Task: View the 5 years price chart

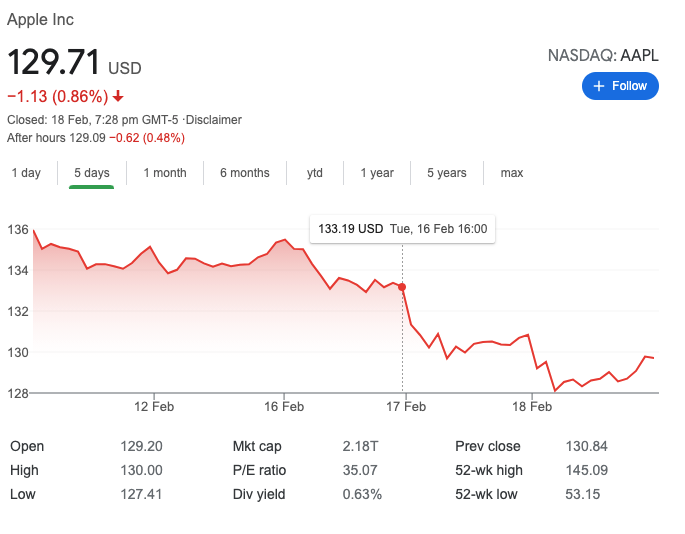Action: click(447, 173)
